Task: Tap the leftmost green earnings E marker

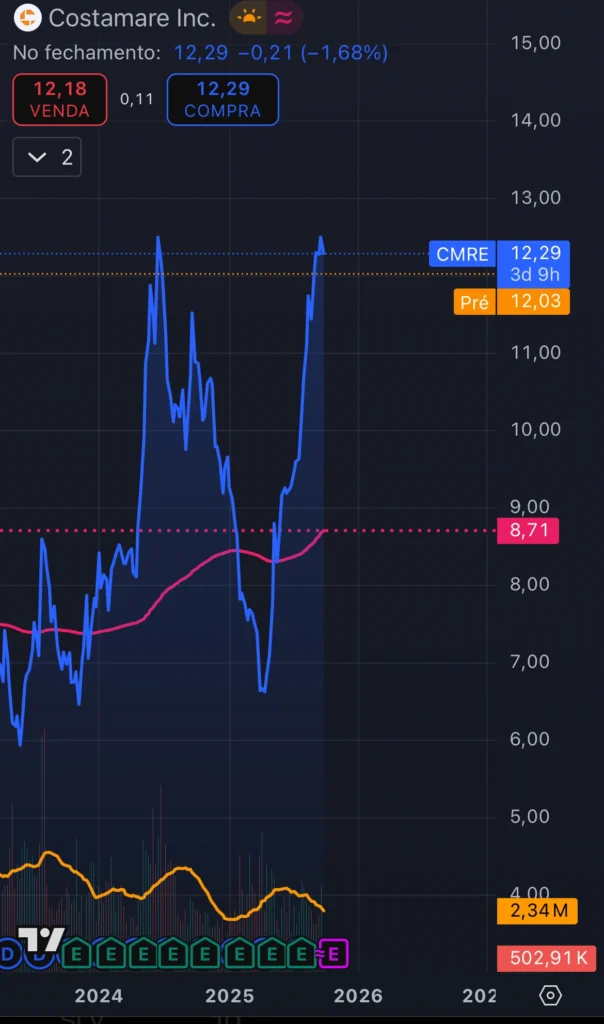Action: pyautogui.click(x=78, y=954)
